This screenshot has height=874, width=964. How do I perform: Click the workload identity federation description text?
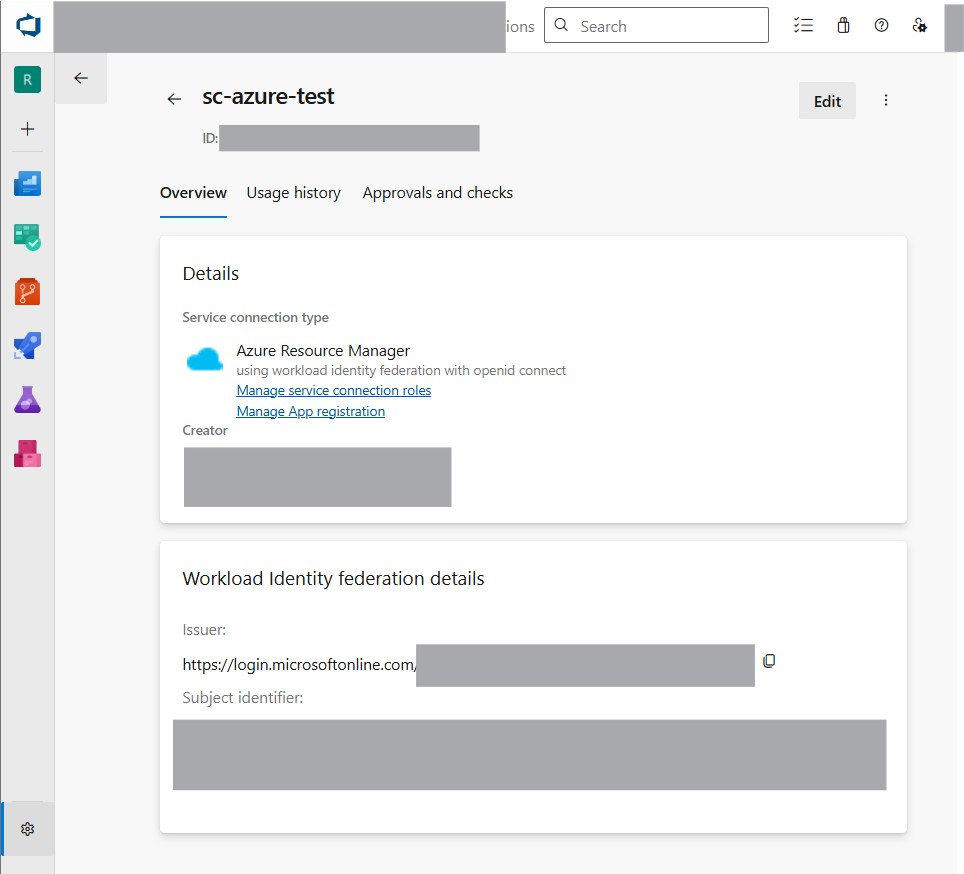point(401,371)
